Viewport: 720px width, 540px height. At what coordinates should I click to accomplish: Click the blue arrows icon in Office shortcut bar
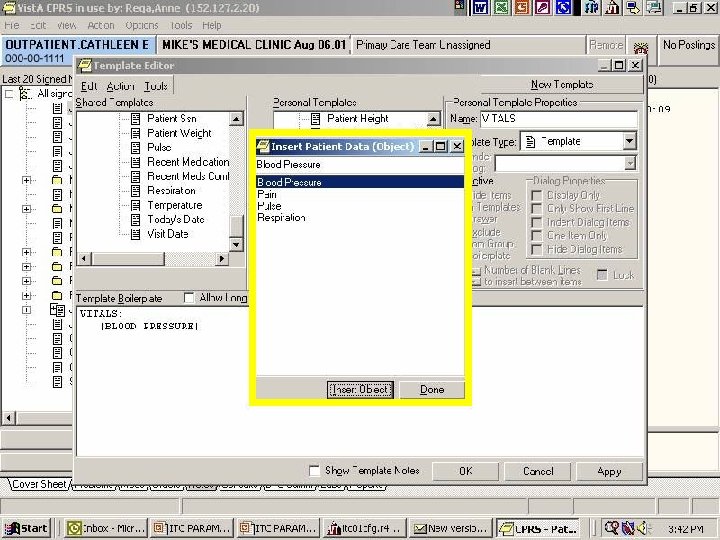coord(563,8)
